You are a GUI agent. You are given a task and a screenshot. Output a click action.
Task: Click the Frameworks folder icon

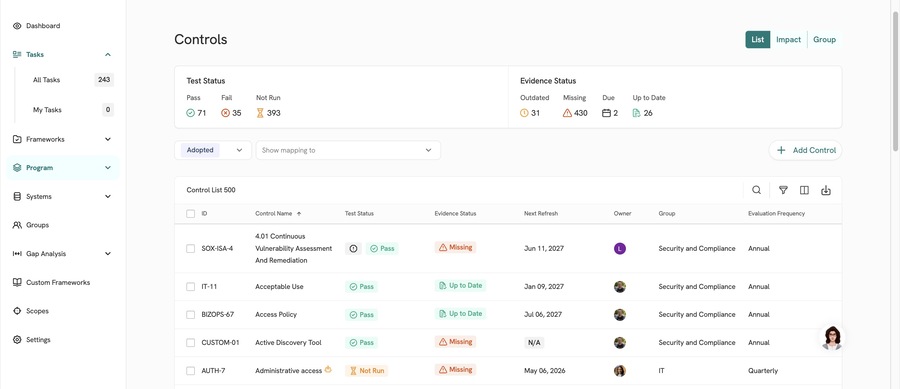(17, 139)
